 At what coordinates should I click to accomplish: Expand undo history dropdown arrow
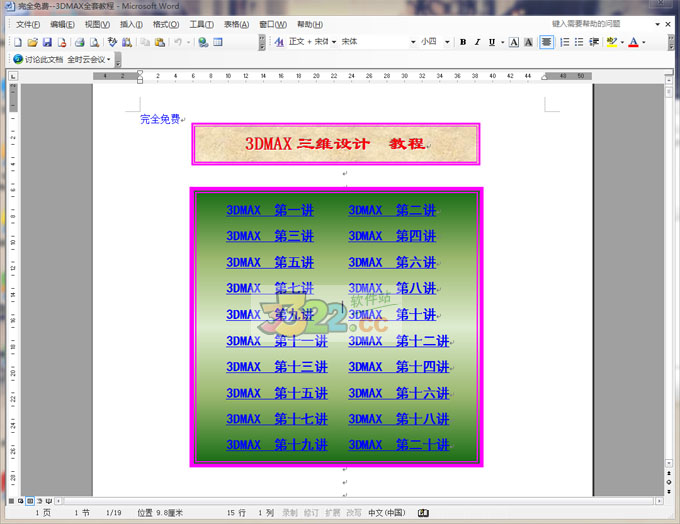point(188,42)
